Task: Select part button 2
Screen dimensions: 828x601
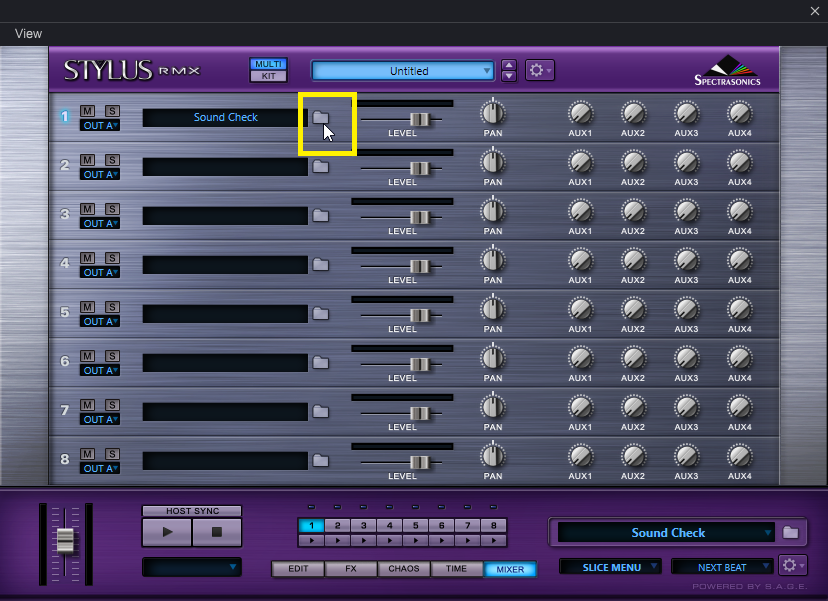Action: 337,525
